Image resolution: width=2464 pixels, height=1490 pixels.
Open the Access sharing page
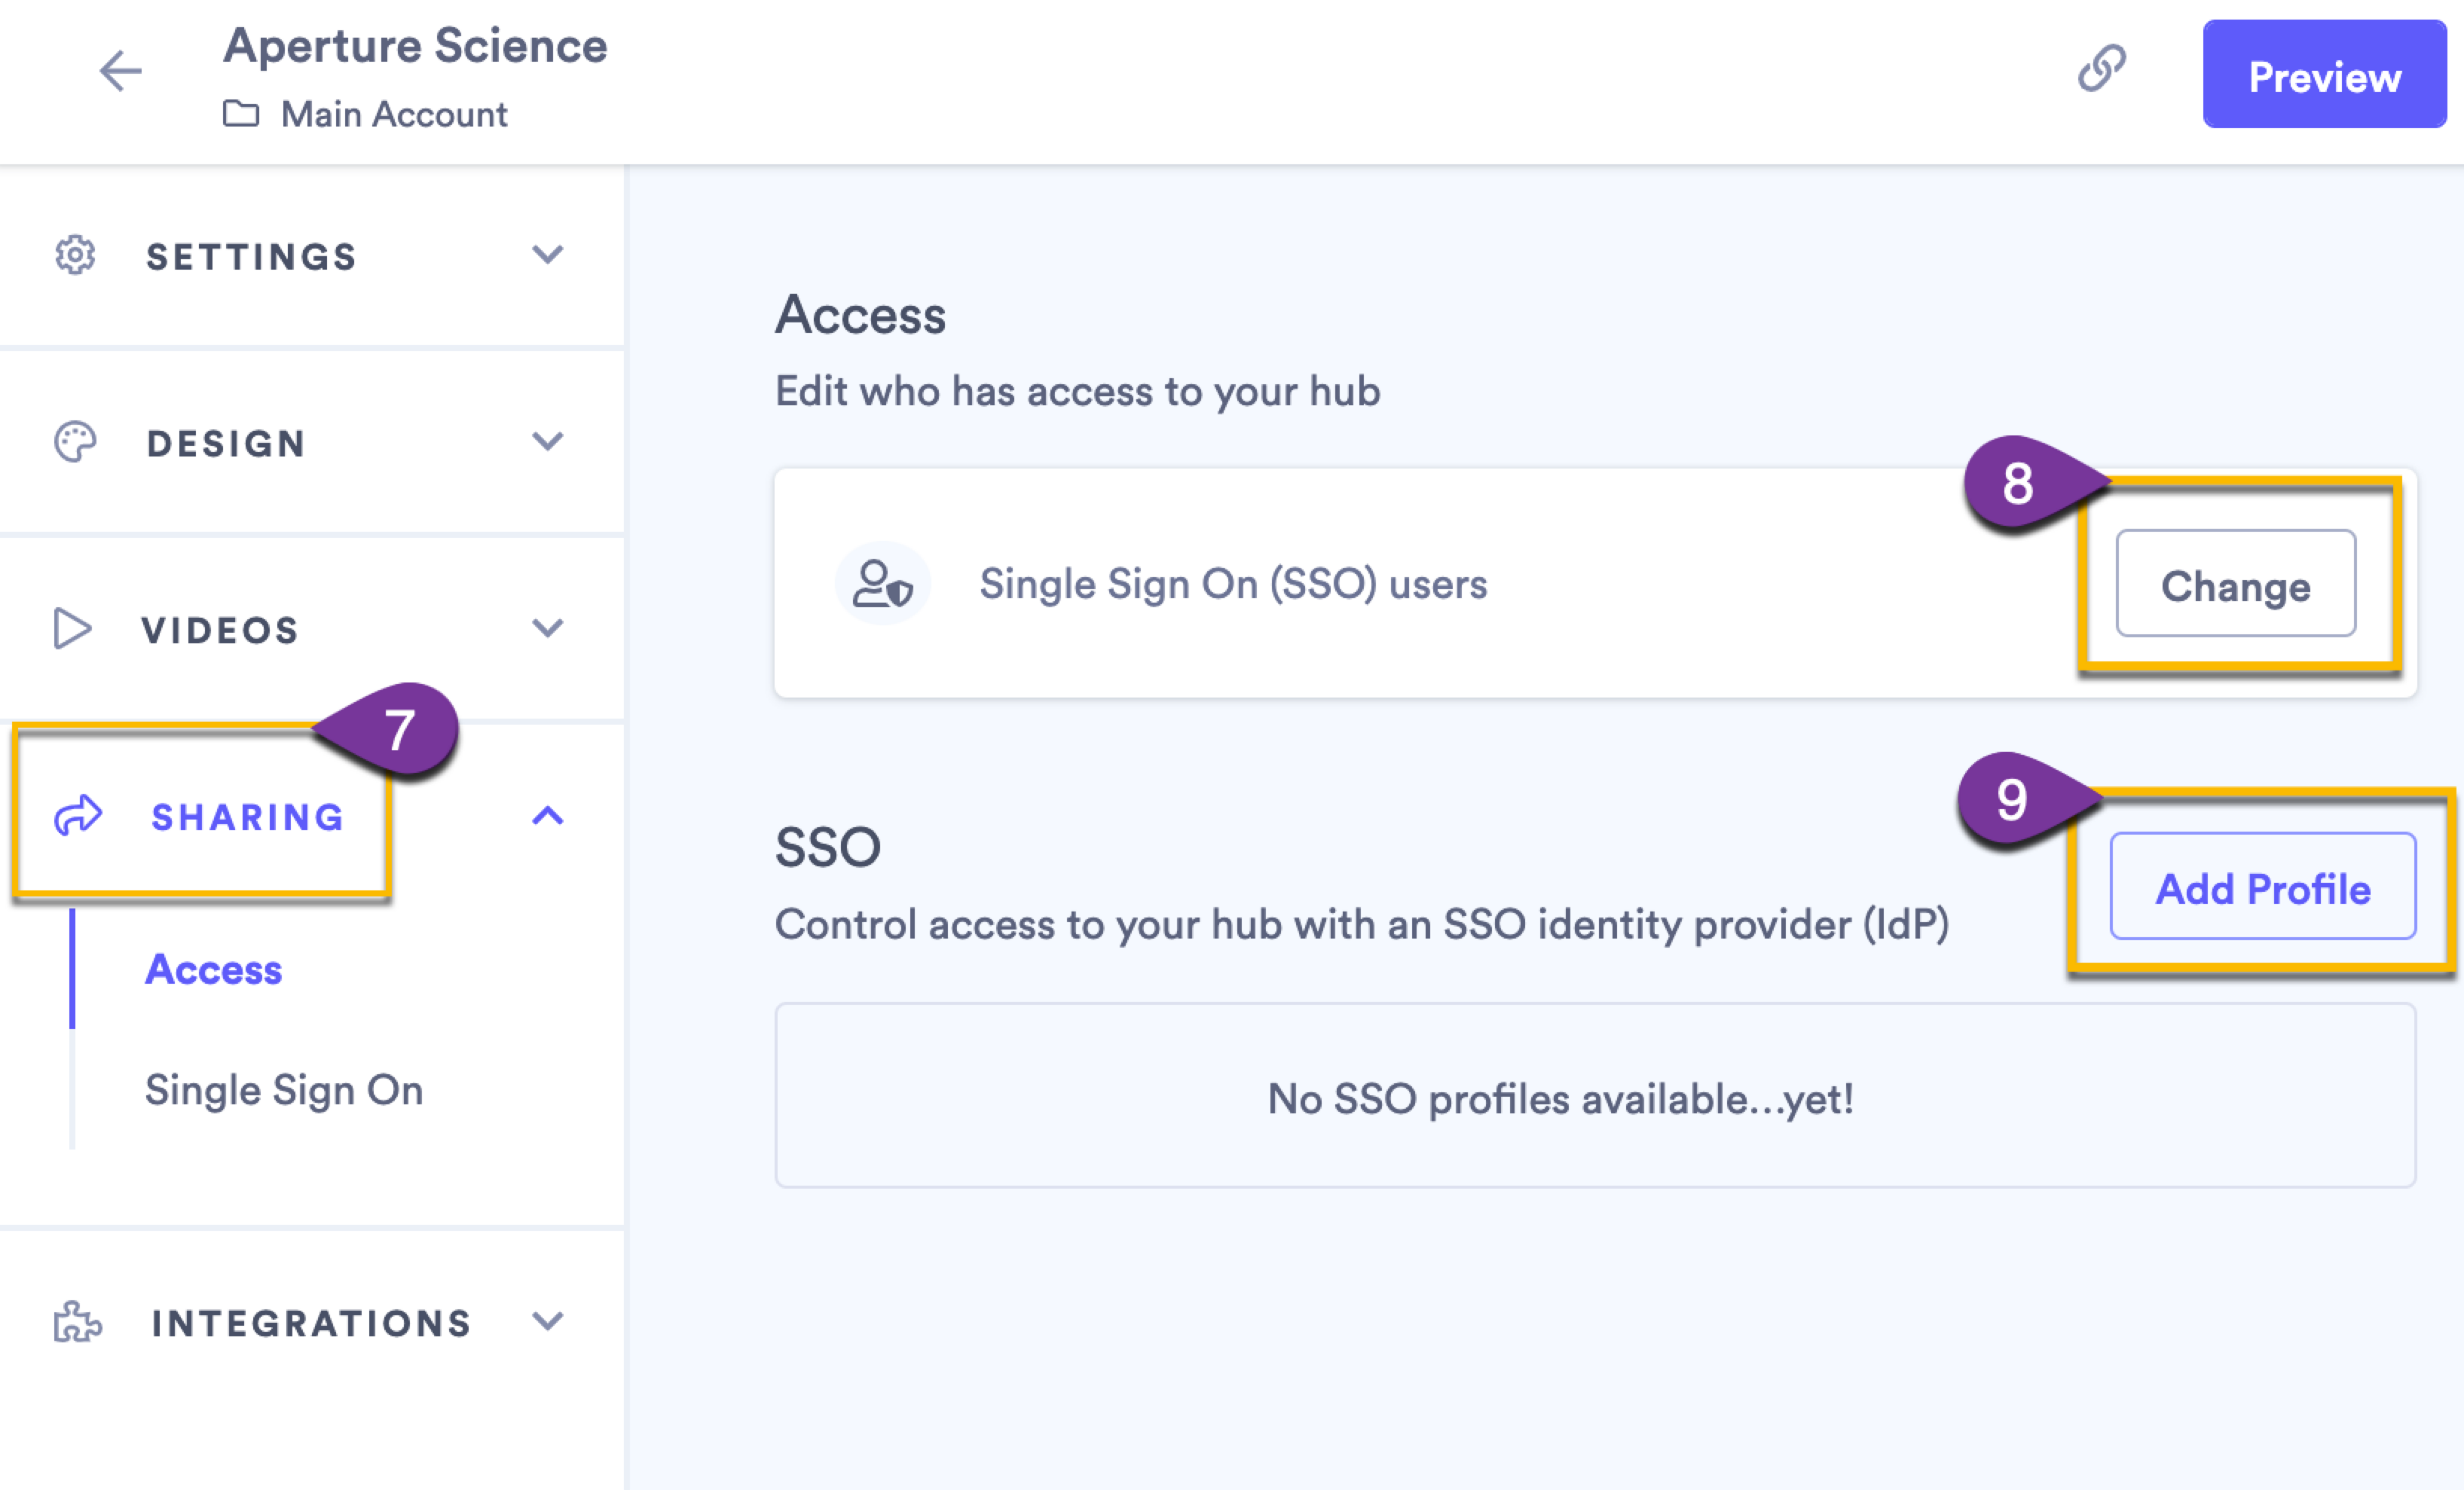[213, 968]
